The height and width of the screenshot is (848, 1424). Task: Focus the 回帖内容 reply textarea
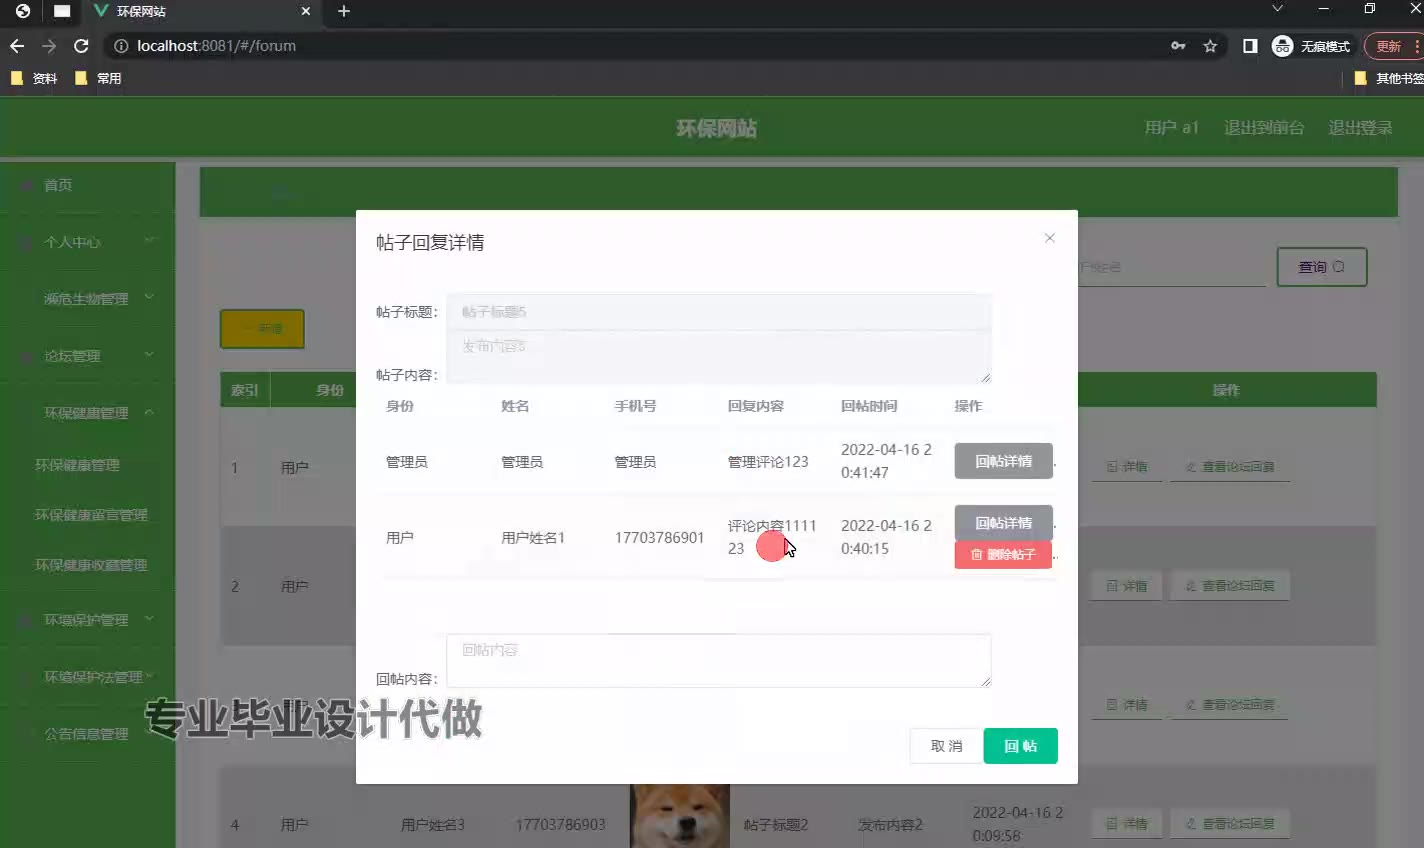[718, 660]
